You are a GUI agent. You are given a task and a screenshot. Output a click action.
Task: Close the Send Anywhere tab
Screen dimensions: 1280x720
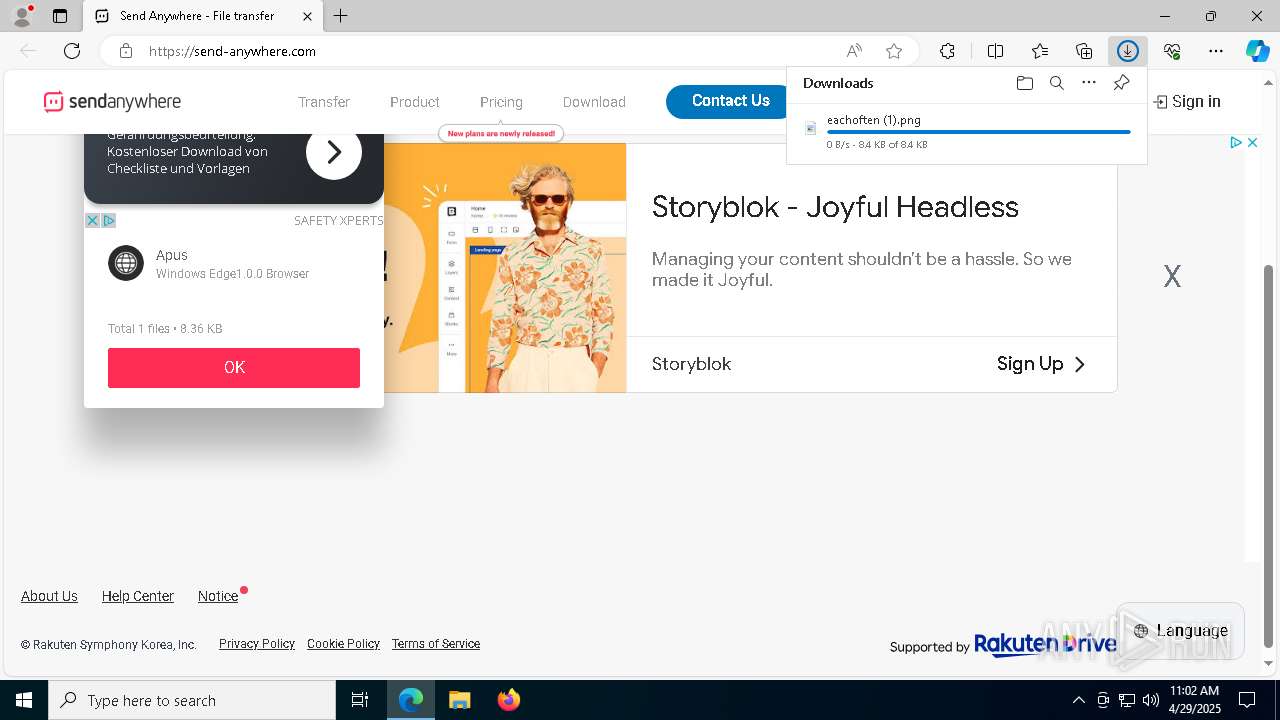307,16
